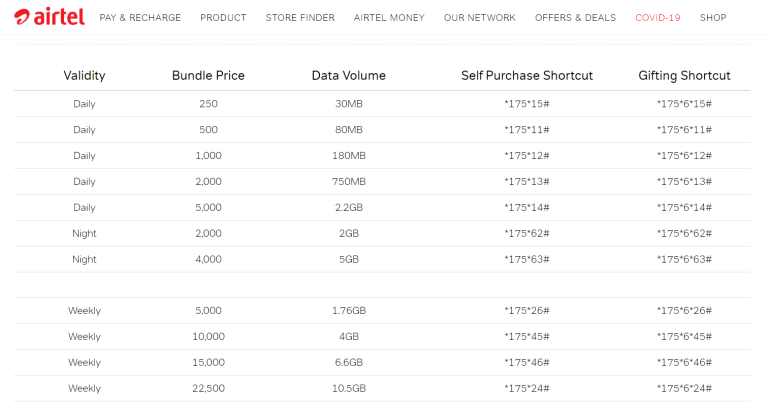Click the *175*6*45# gifting shortcut
This screenshot has height=410, width=768.
pos(684,336)
